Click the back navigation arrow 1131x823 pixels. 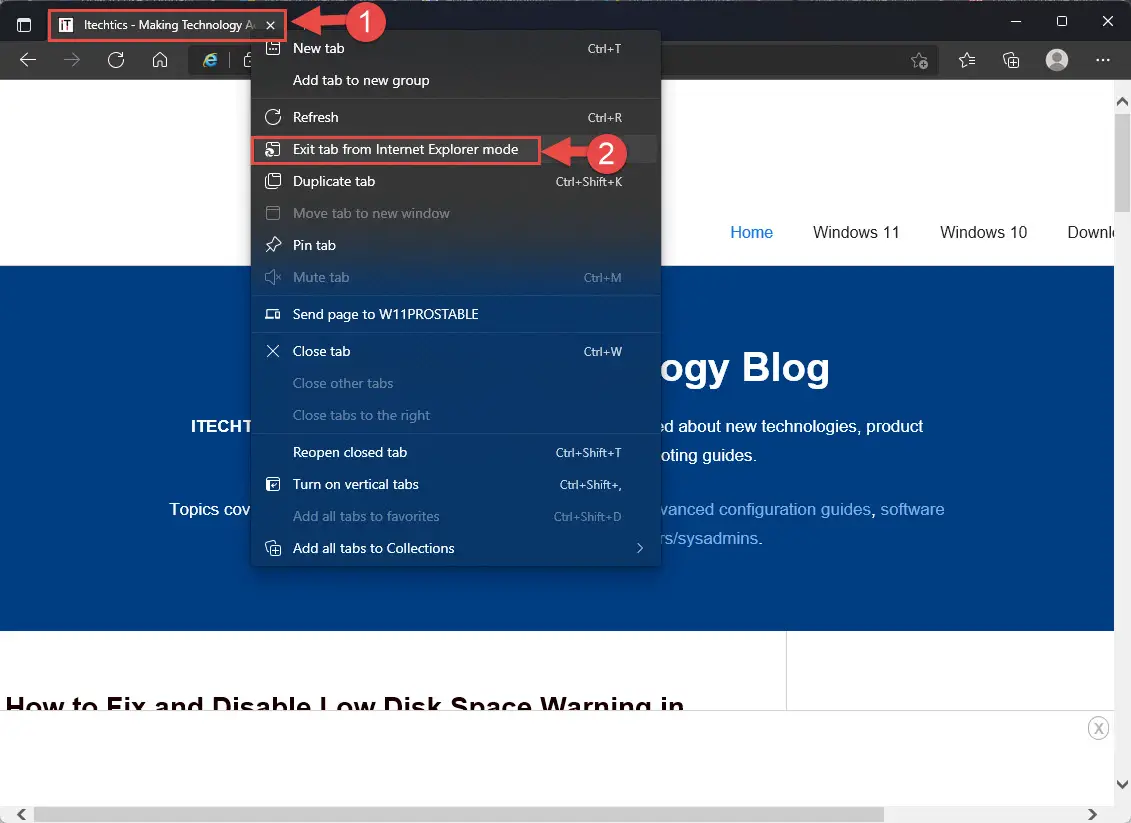pyautogui.click(x=28, y=60)
